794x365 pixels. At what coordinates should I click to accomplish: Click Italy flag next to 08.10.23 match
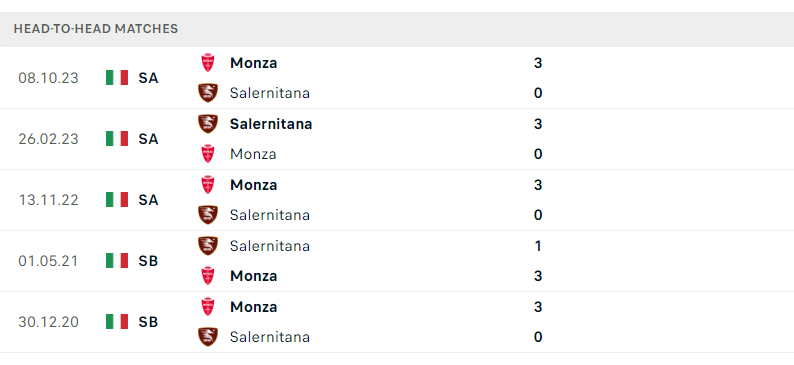[x=117, y=78]
